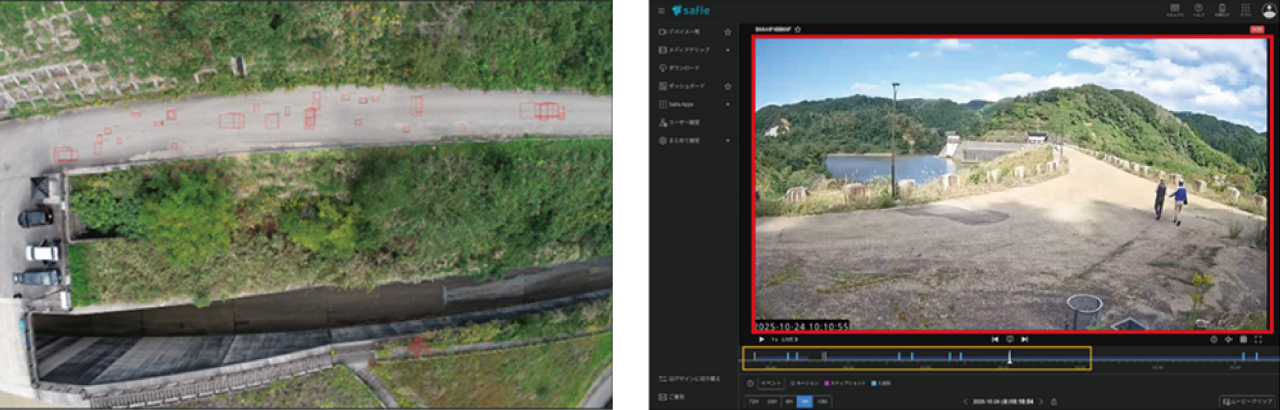Enter fullscreen video mode

click(x=1258, y=339)
